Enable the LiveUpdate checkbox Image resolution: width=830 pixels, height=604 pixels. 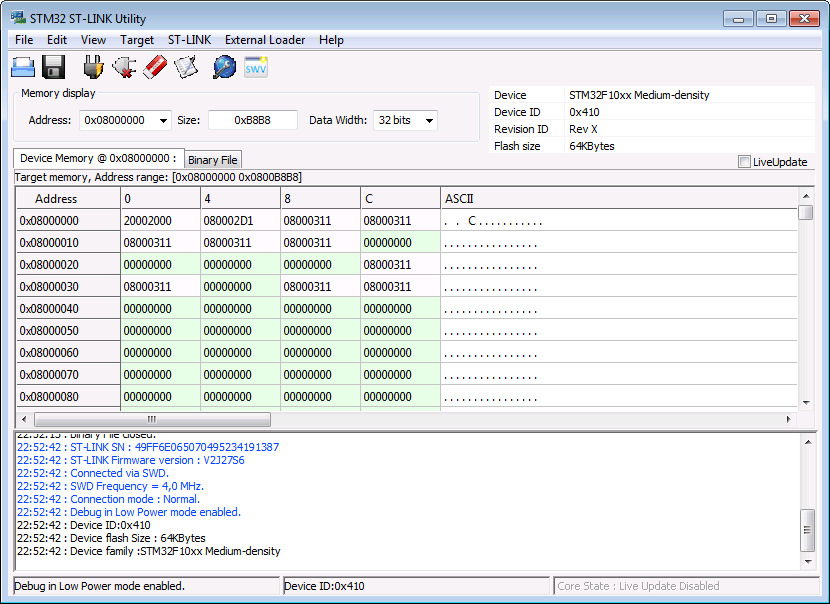pyautogui.click(x=744, y=162)
